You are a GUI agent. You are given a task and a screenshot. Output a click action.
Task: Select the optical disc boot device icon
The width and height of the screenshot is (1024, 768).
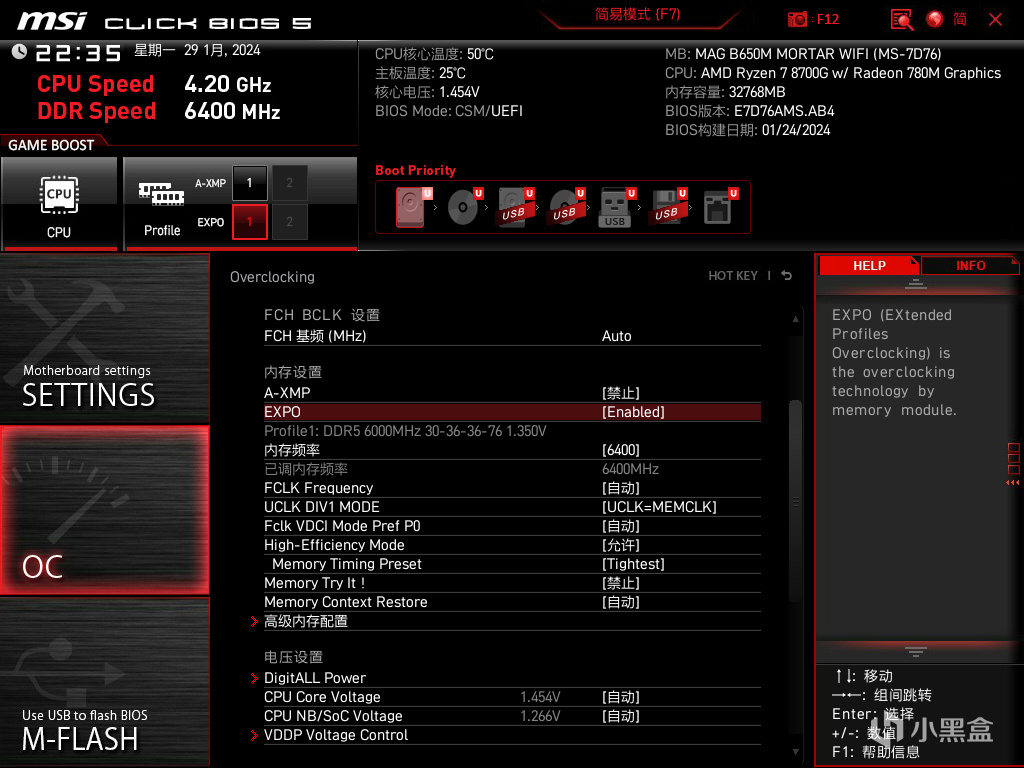[464, 207]
